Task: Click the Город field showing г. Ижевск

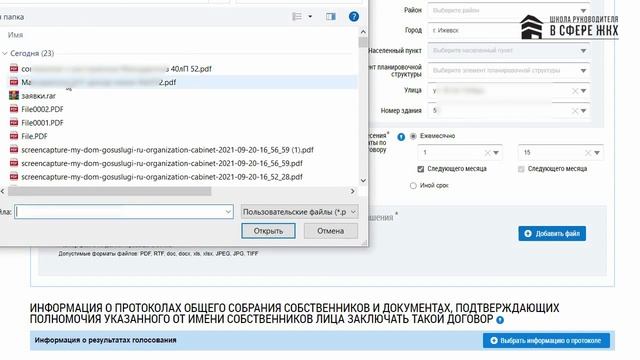Action: (x=509, y=30)
